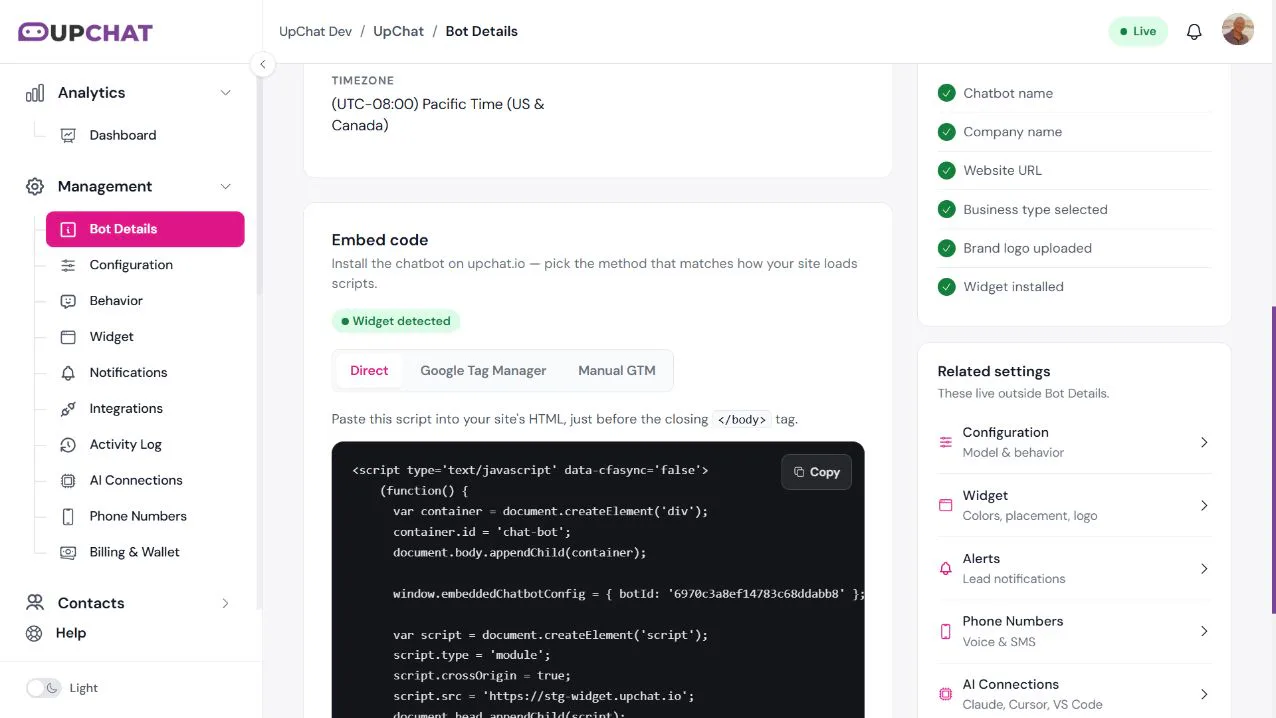The width and height of the screenshot is (1276, 718).
Task: Click the Contacts people icon
Action: click(35, 603)
